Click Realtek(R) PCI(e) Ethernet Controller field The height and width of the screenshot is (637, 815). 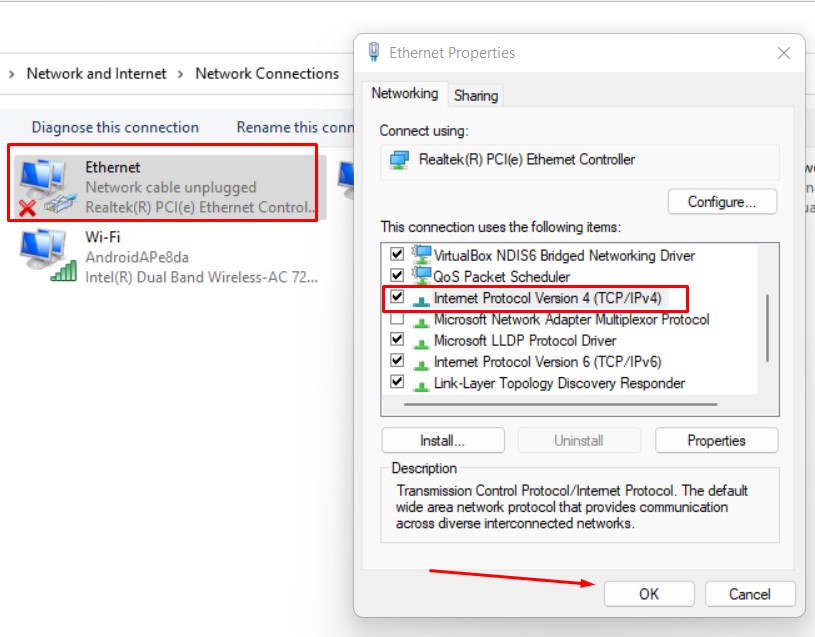pyautogui.click(x=580, y=162)
